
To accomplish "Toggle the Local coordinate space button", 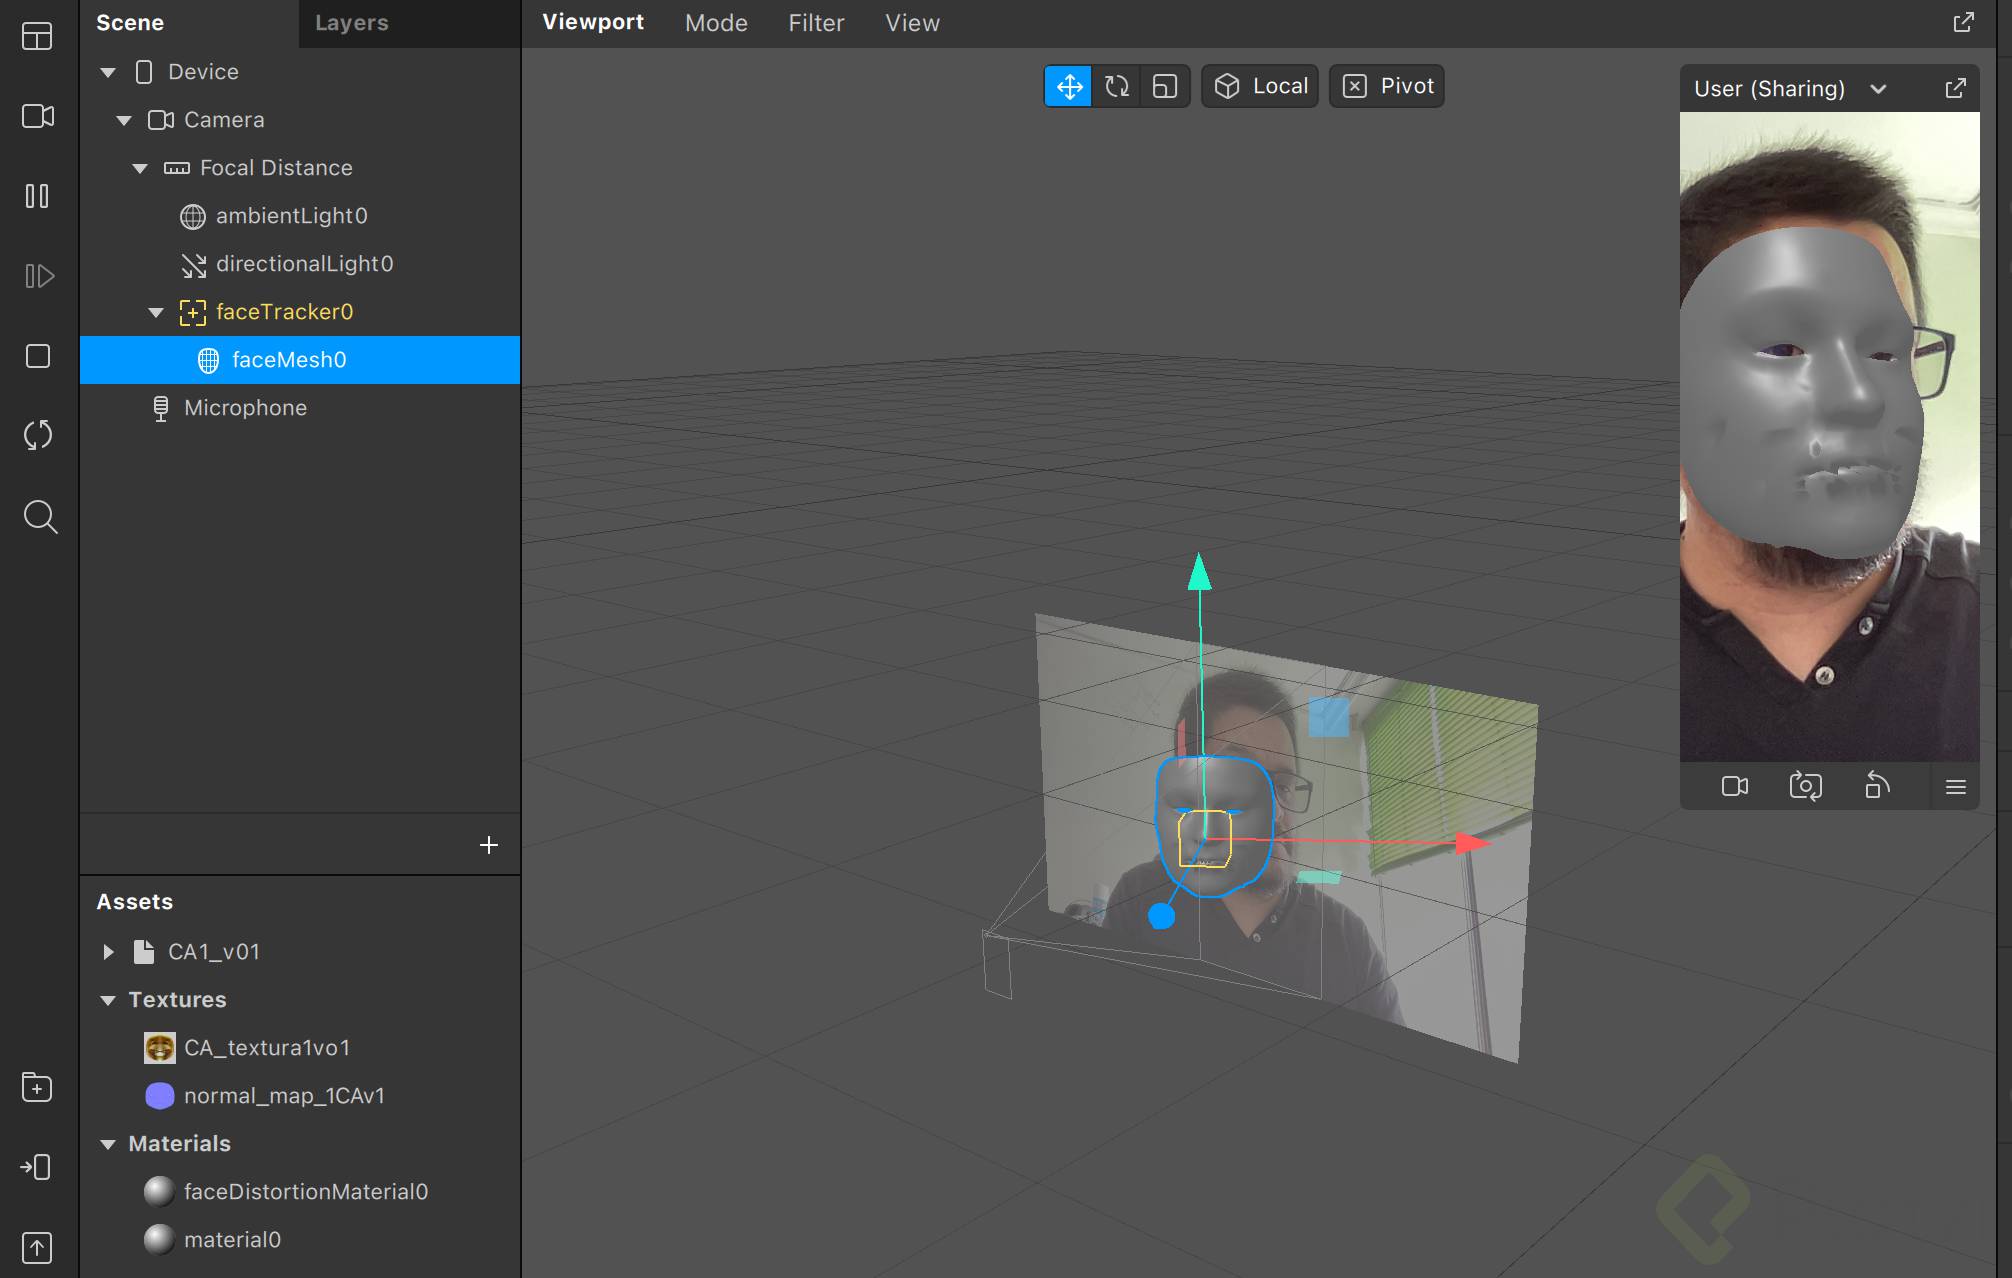I will point(1260,87).
